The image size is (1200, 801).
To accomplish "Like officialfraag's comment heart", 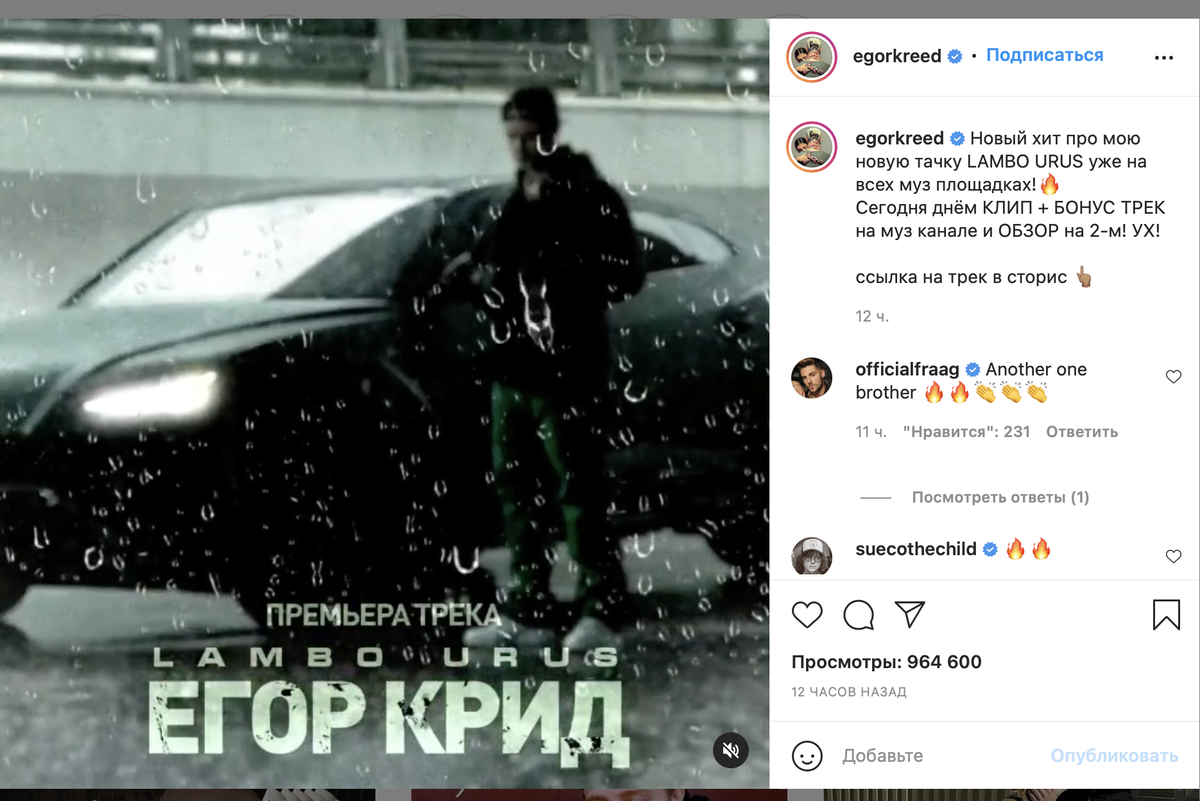I will [x=1174, y=377].
